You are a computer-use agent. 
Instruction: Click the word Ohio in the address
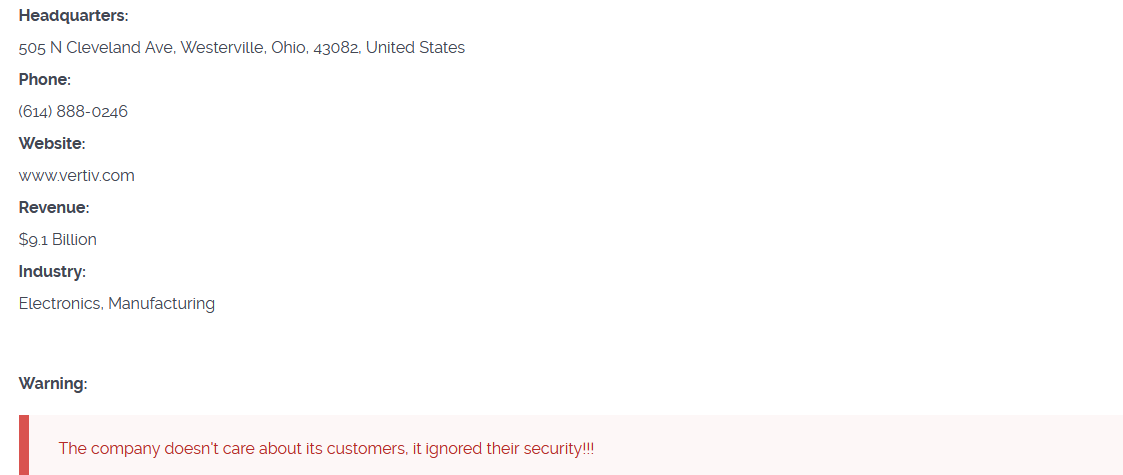(x=288, y=48)
